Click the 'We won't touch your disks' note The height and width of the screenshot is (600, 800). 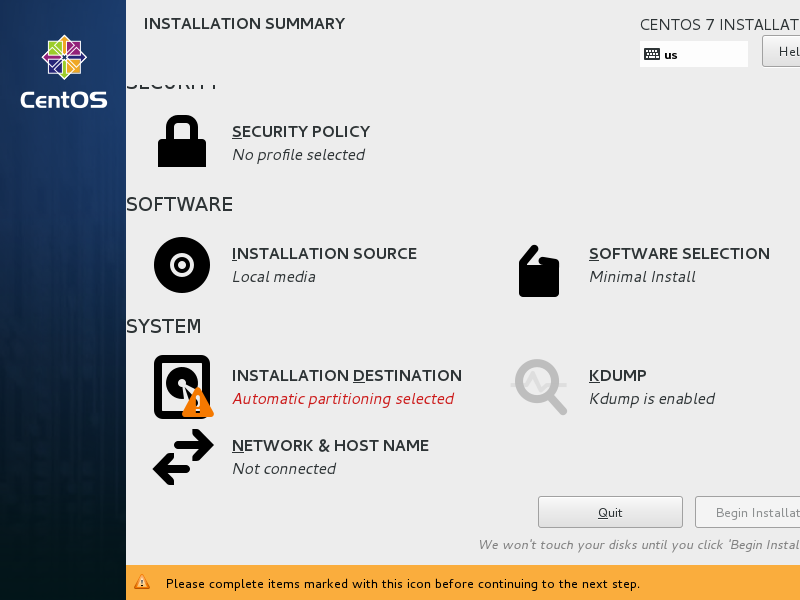tap(639, 545)
